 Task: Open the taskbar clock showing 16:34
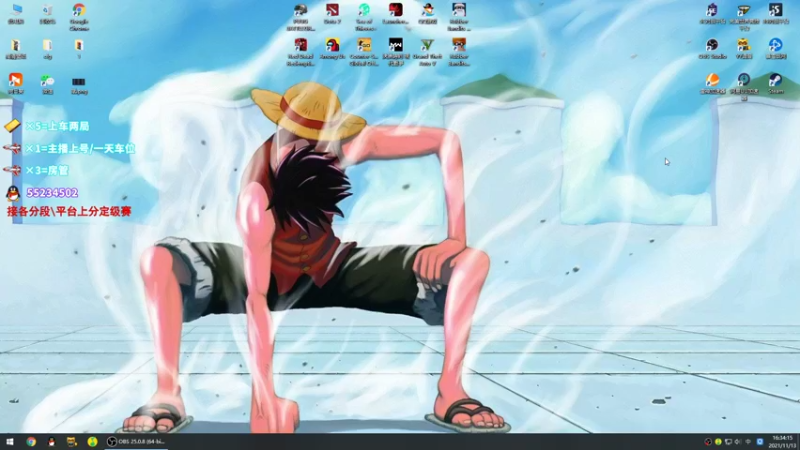point(782,442)
